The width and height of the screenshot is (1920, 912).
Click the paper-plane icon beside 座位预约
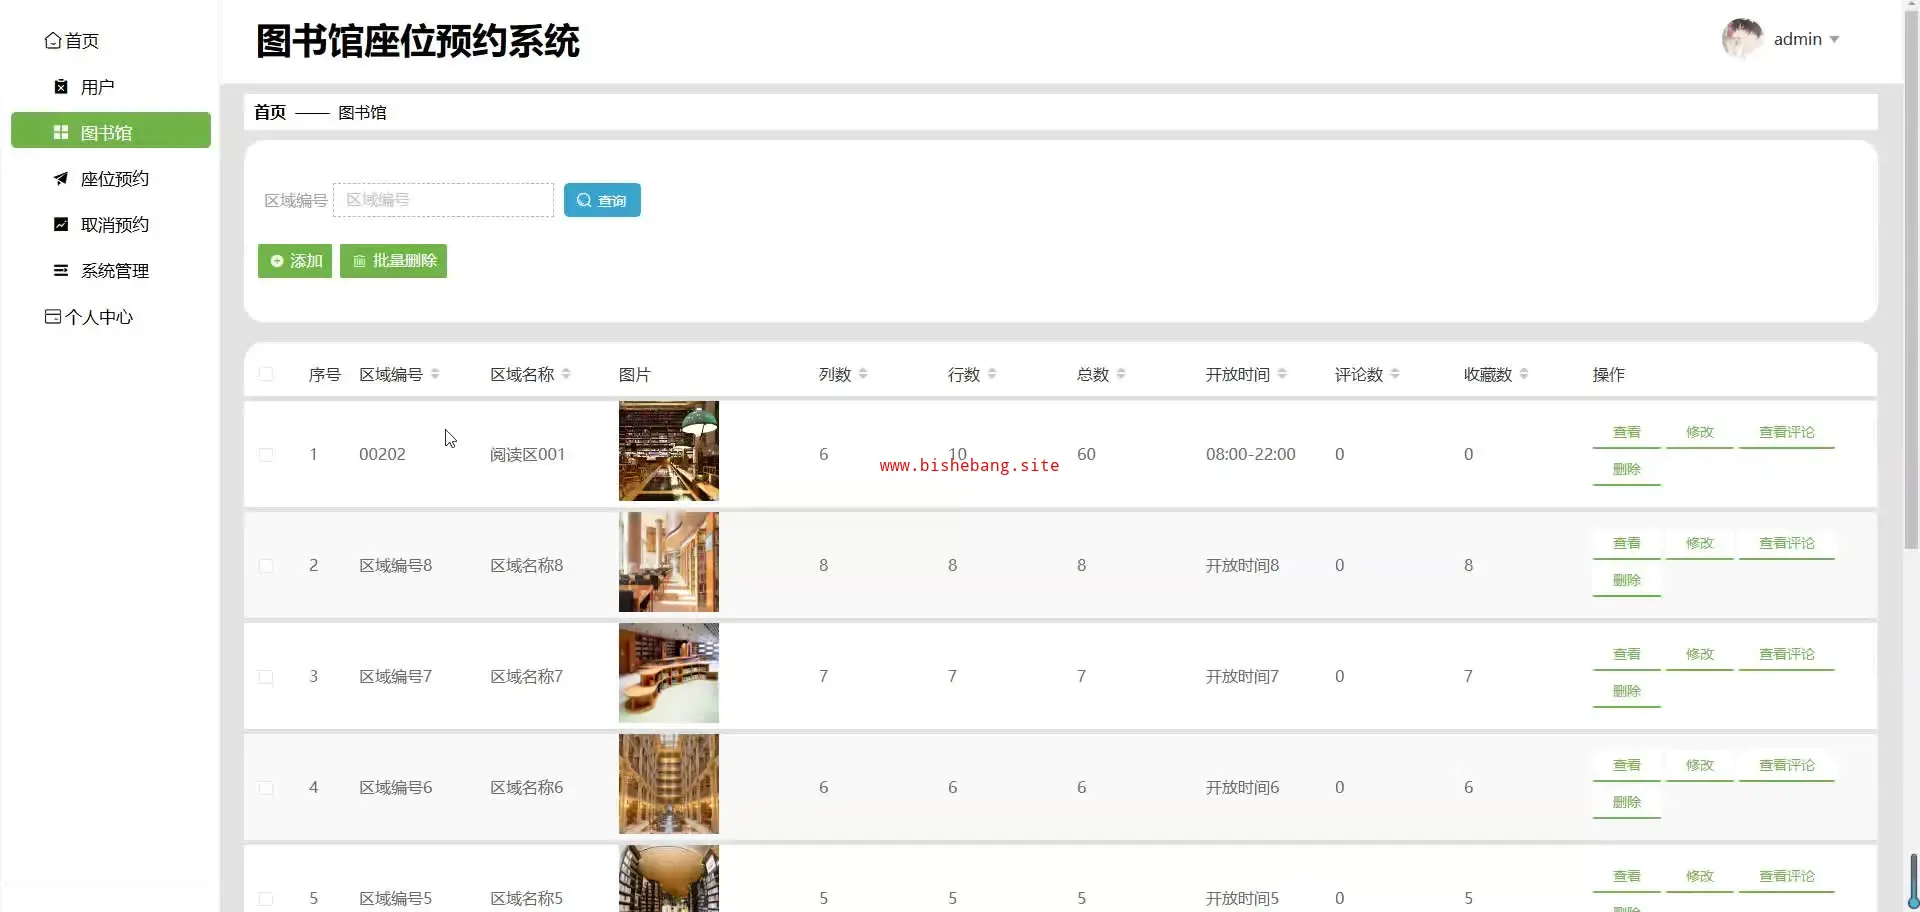tap(61, 179)
